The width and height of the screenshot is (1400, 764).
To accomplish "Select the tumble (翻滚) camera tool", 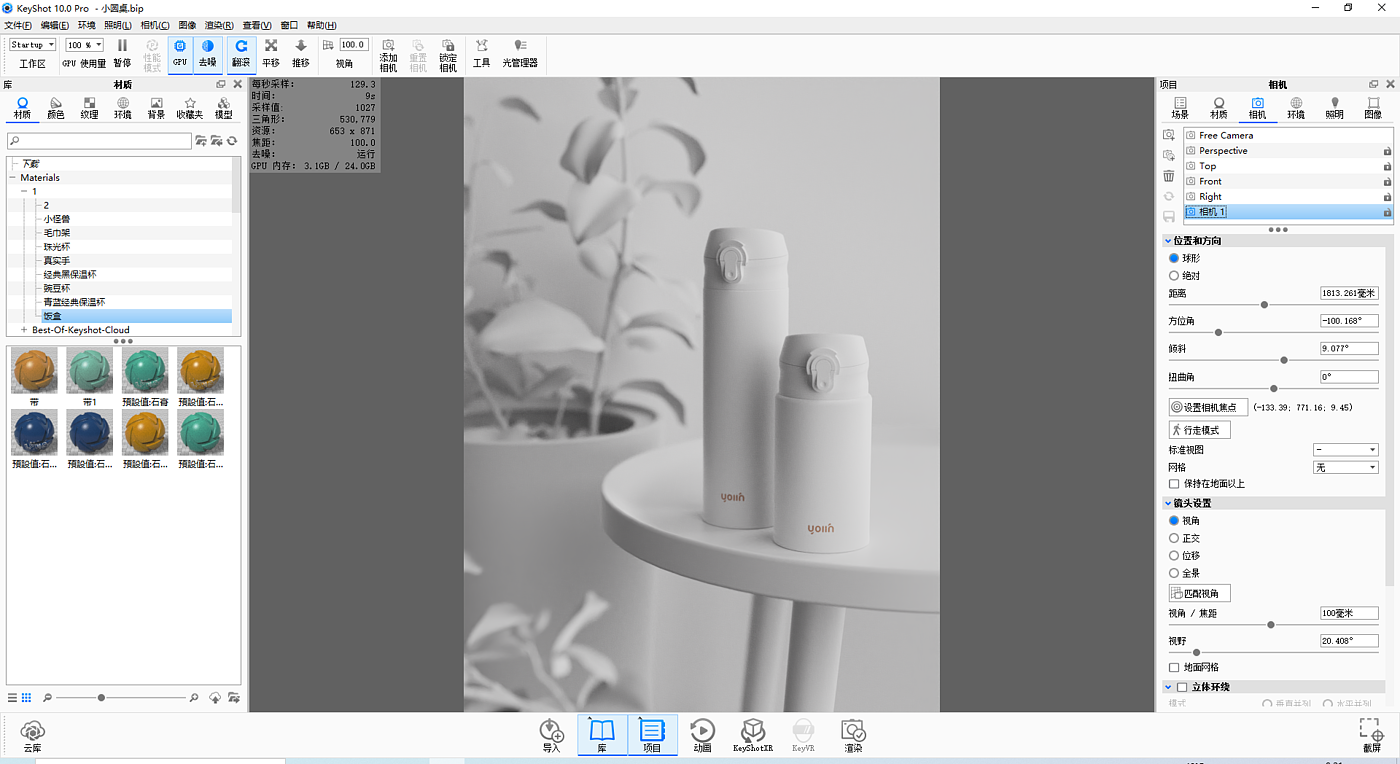I will point(241,52).
